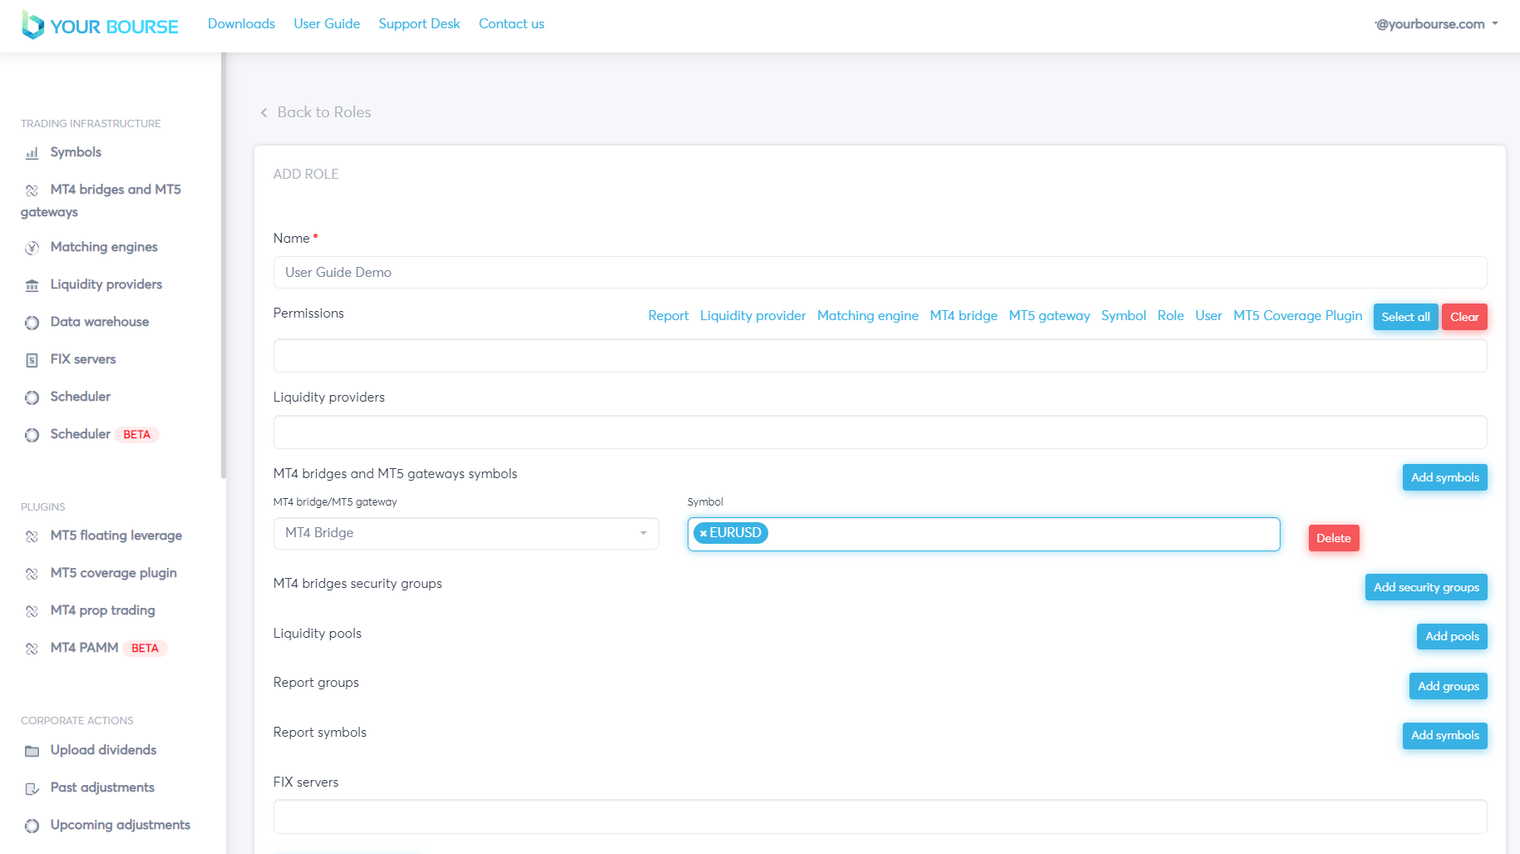
Task: Go to Symbols in the sidebar
Action: pyautogui.click(x=76, y=152)
